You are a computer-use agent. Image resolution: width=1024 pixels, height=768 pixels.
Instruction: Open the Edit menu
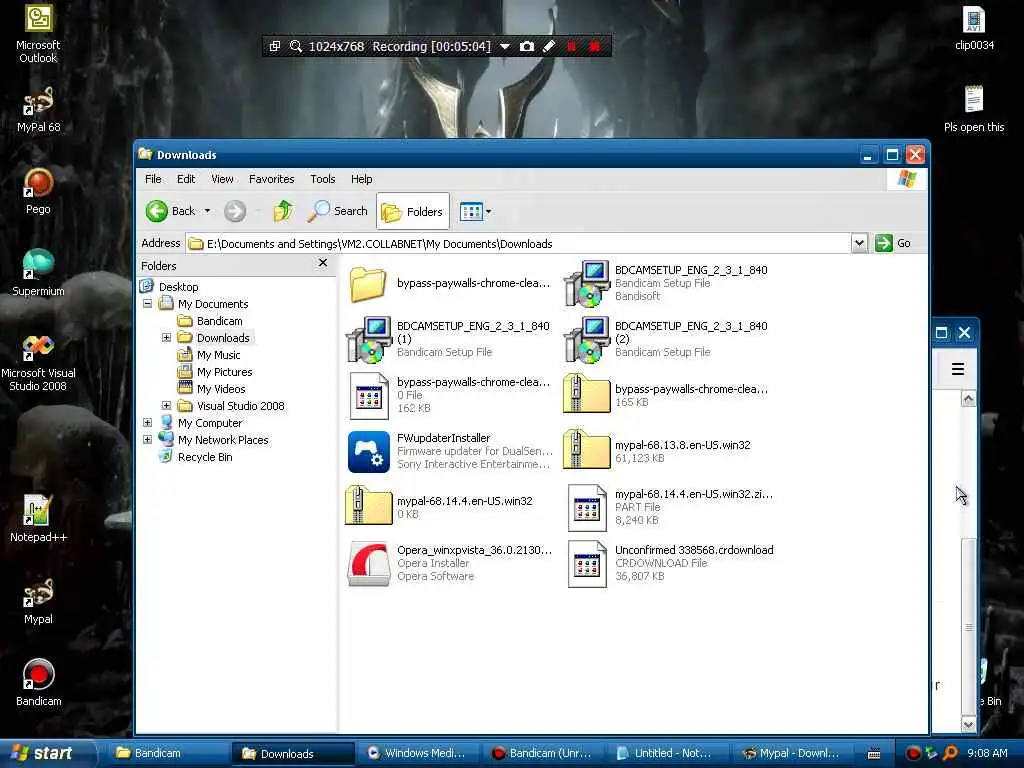point(185,179)
